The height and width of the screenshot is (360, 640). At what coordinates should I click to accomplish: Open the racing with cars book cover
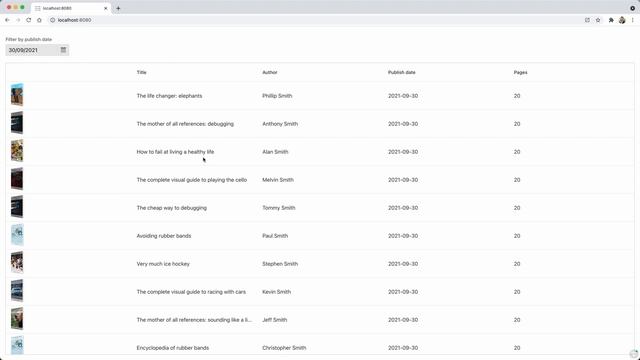tap(17, 291)
